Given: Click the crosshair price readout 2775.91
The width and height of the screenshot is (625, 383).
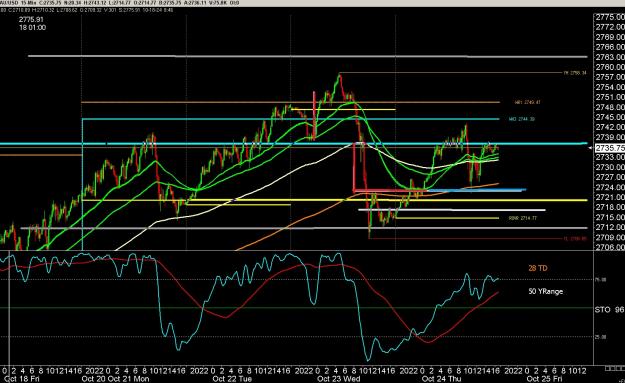Looking at the screenshot, I should click(31, 20).
